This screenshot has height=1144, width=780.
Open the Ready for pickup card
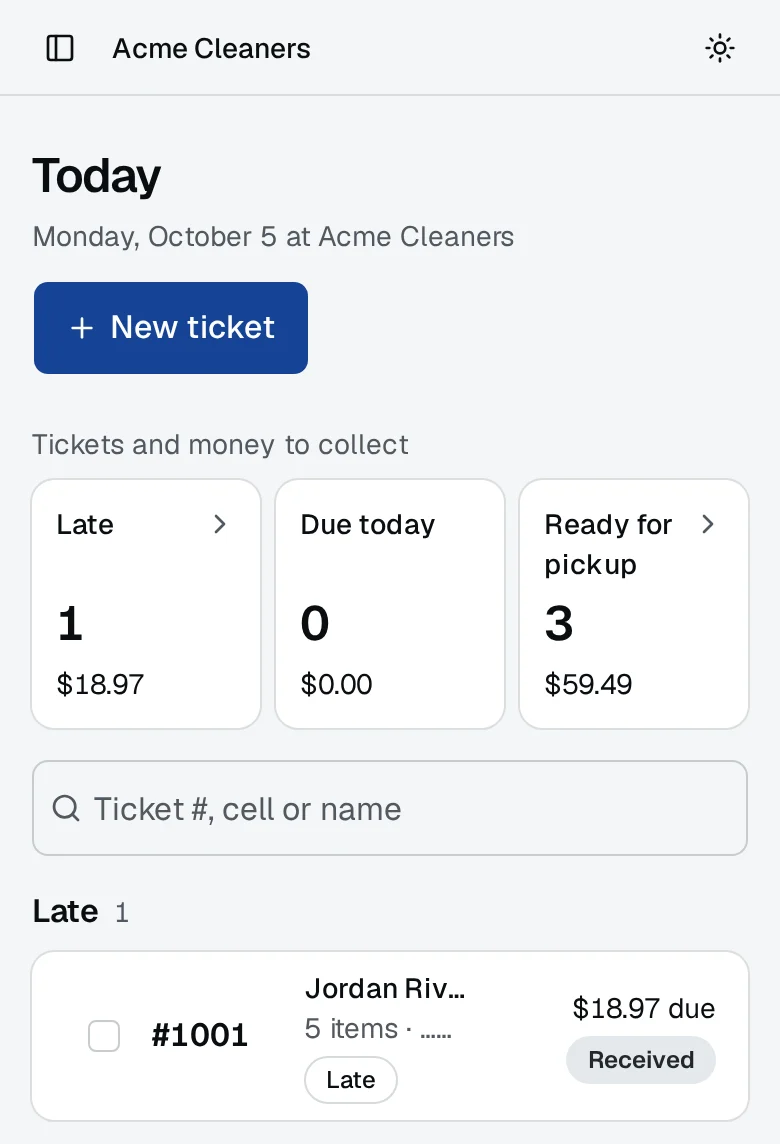(633, 603)
